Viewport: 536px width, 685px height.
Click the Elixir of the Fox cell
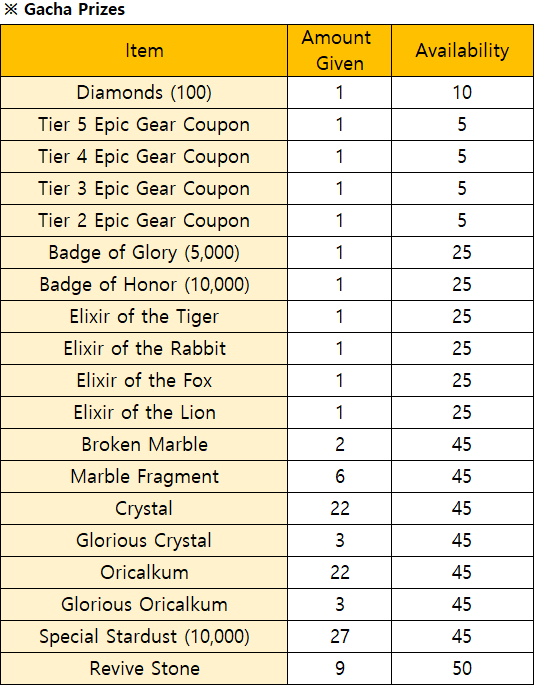[144, 381]
